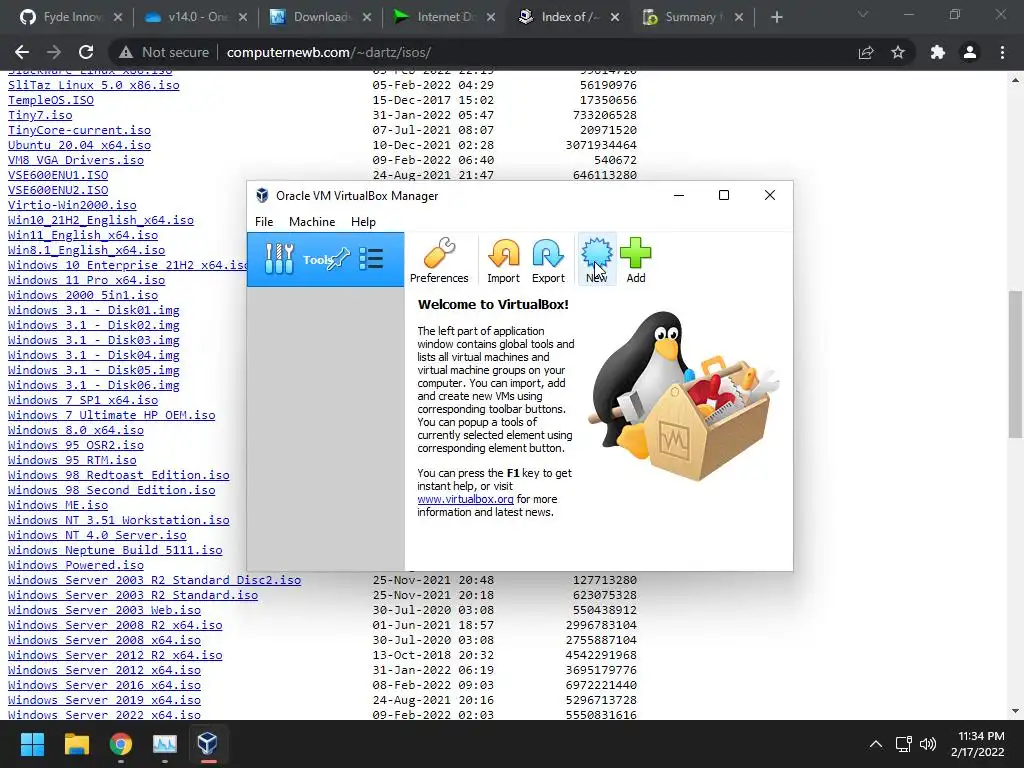Screen dimensions: 1024x768
Task: Click the VirtualBox taskbar icon
Action: tap(208, 744)
